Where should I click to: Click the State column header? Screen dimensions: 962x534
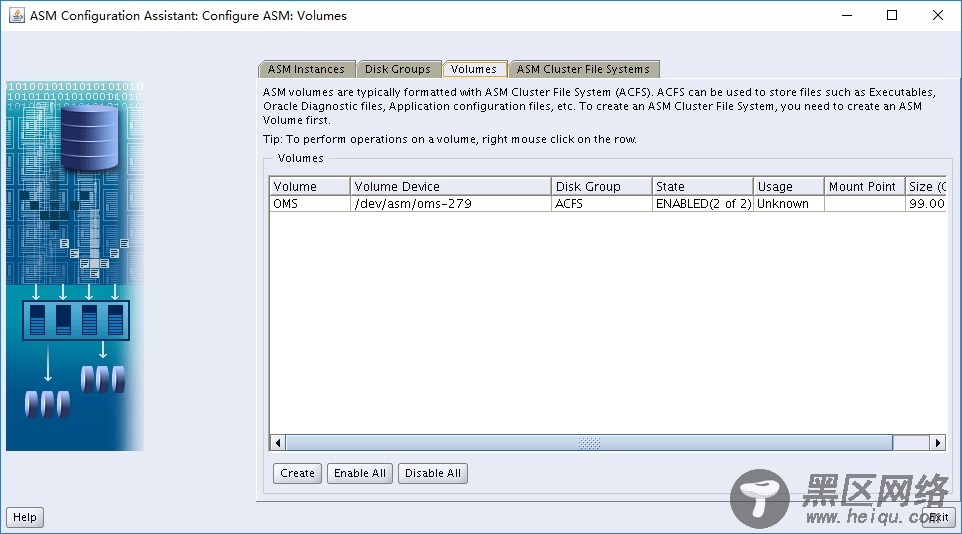(x=702, y=187)
